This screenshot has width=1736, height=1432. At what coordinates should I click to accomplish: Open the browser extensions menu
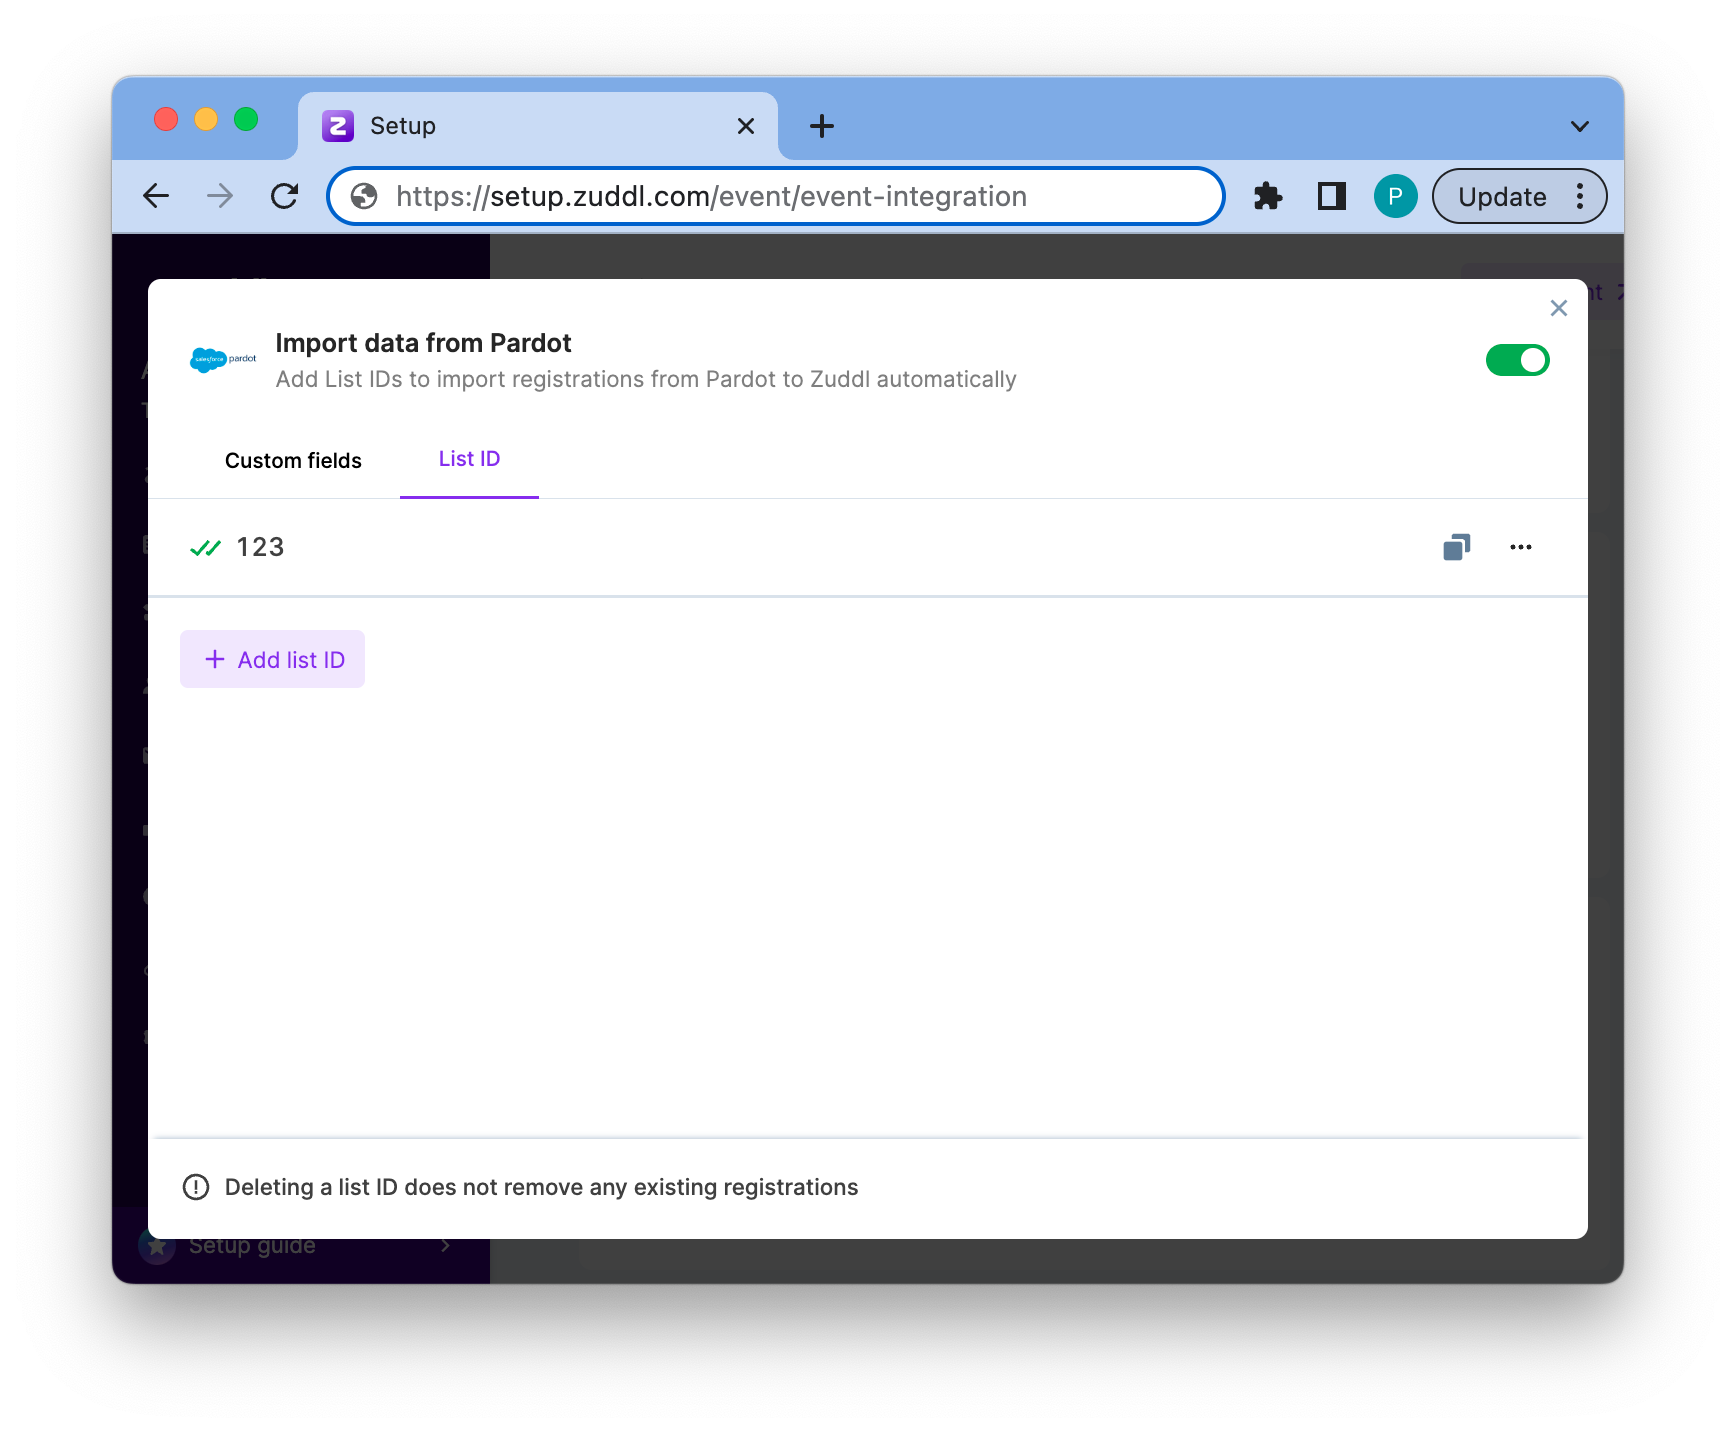click(1268, 196)
